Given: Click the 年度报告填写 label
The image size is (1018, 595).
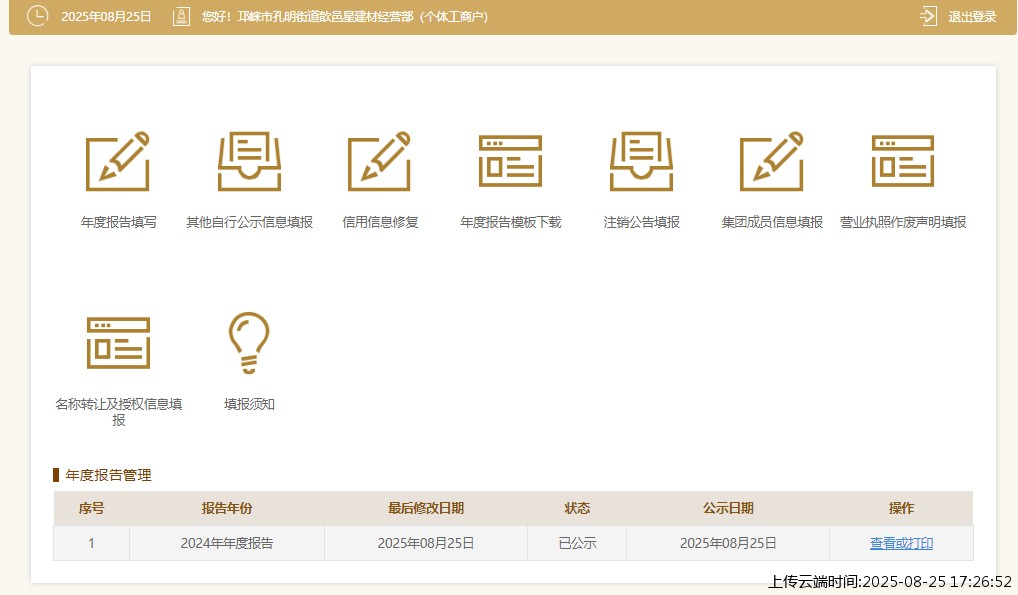Looking at the screenshot, I should [118, 222].
